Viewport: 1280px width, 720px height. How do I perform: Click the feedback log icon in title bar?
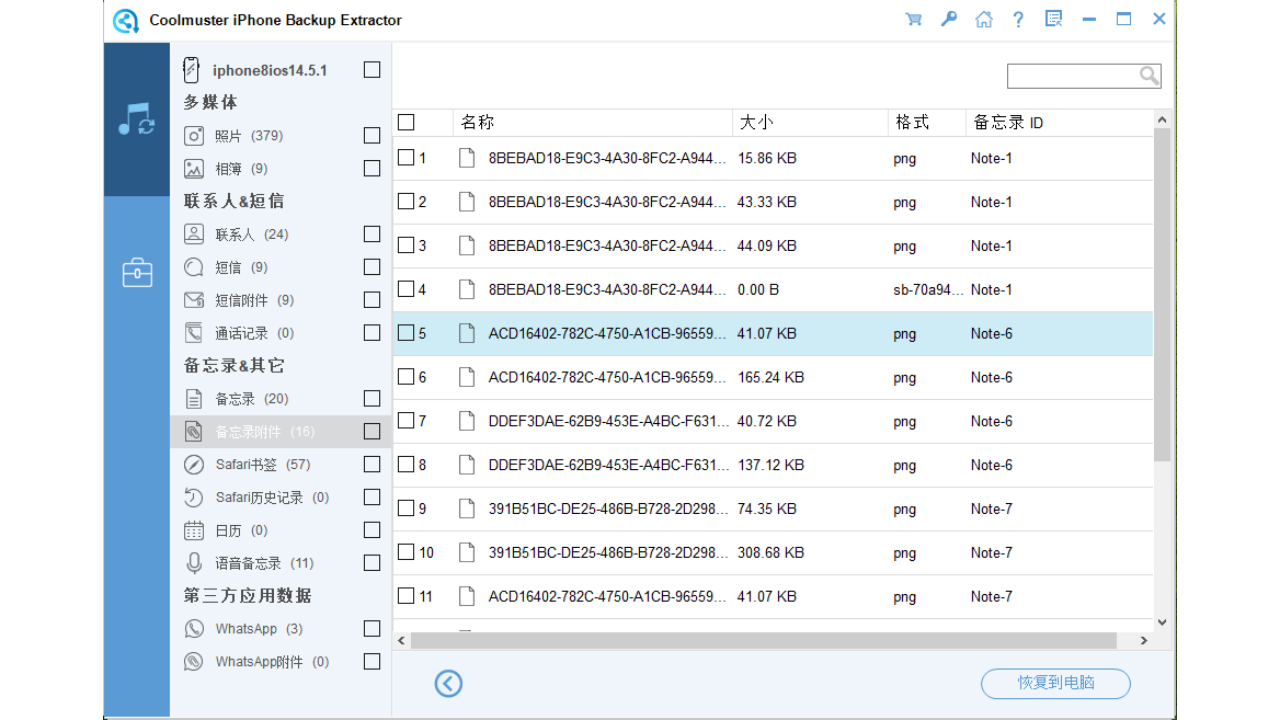1053,18
